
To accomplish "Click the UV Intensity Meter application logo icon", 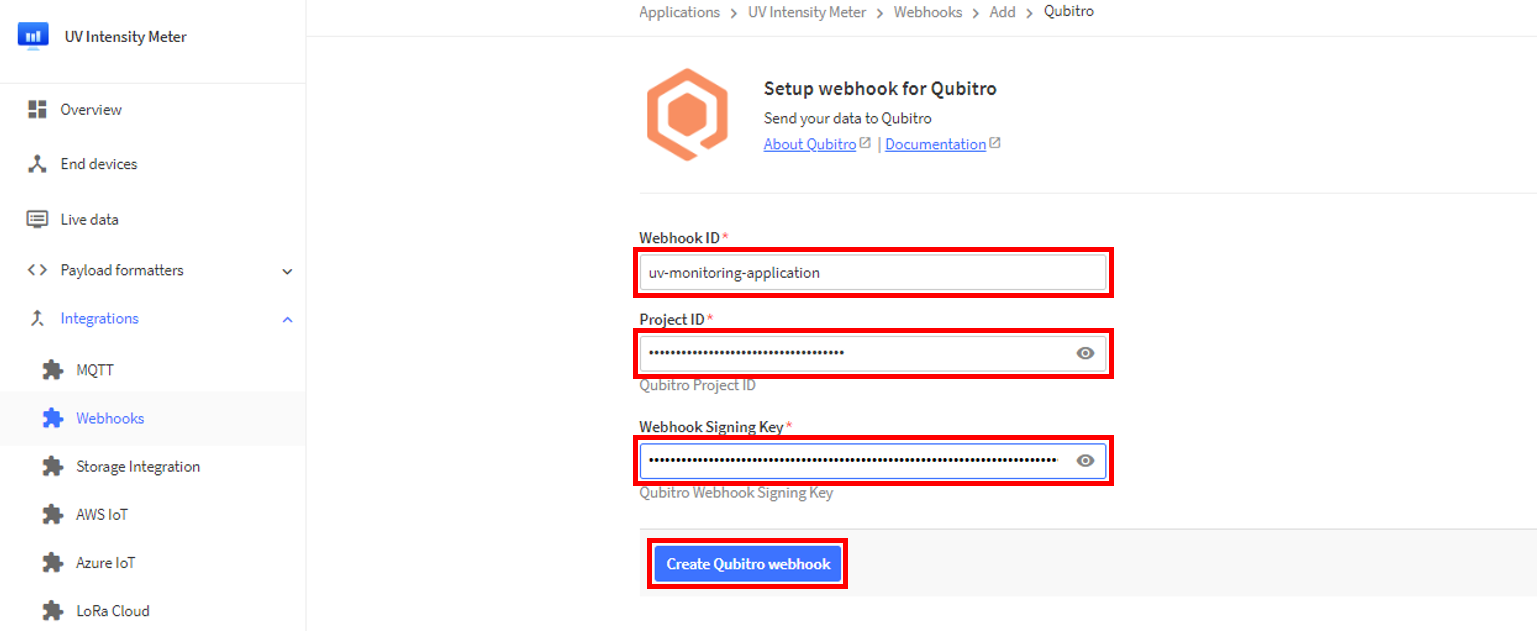I will (x=33, y=36).
